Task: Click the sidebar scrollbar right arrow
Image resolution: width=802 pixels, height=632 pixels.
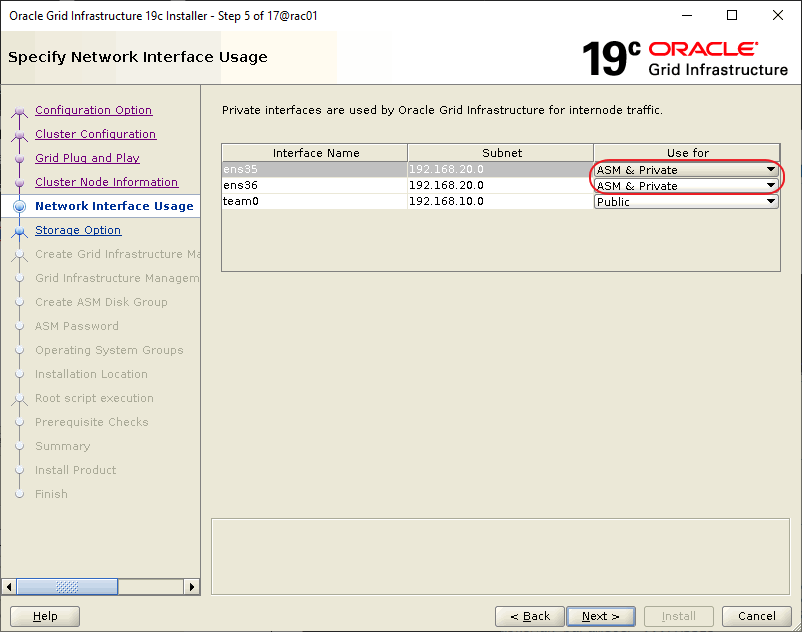Action: click(191, 586)
